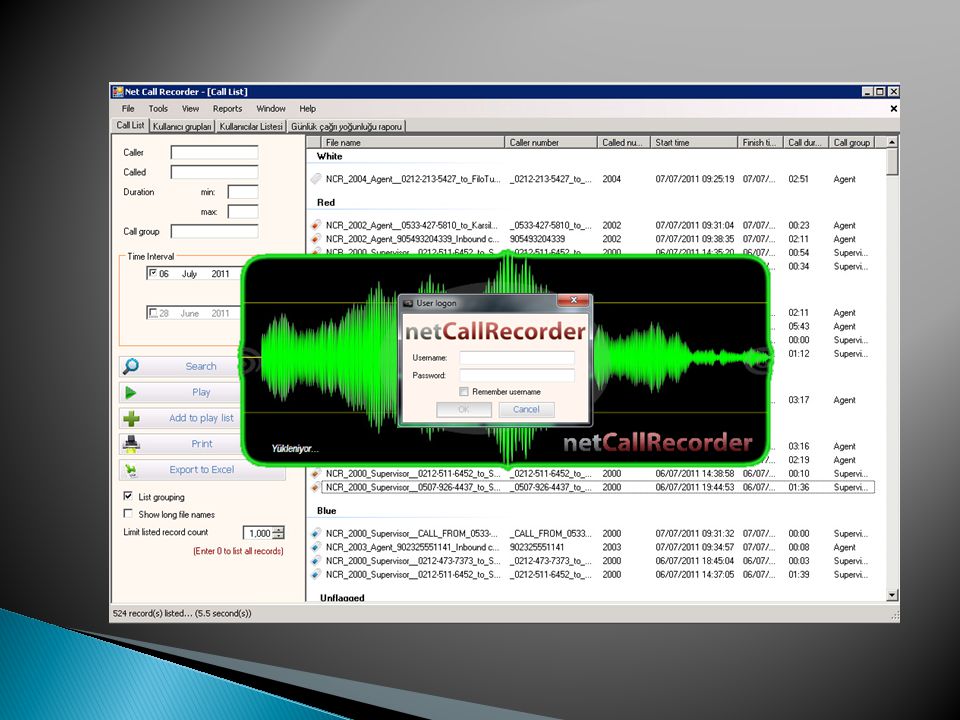Click the '524 record(s) listed' status text

(x=182, y=613)
